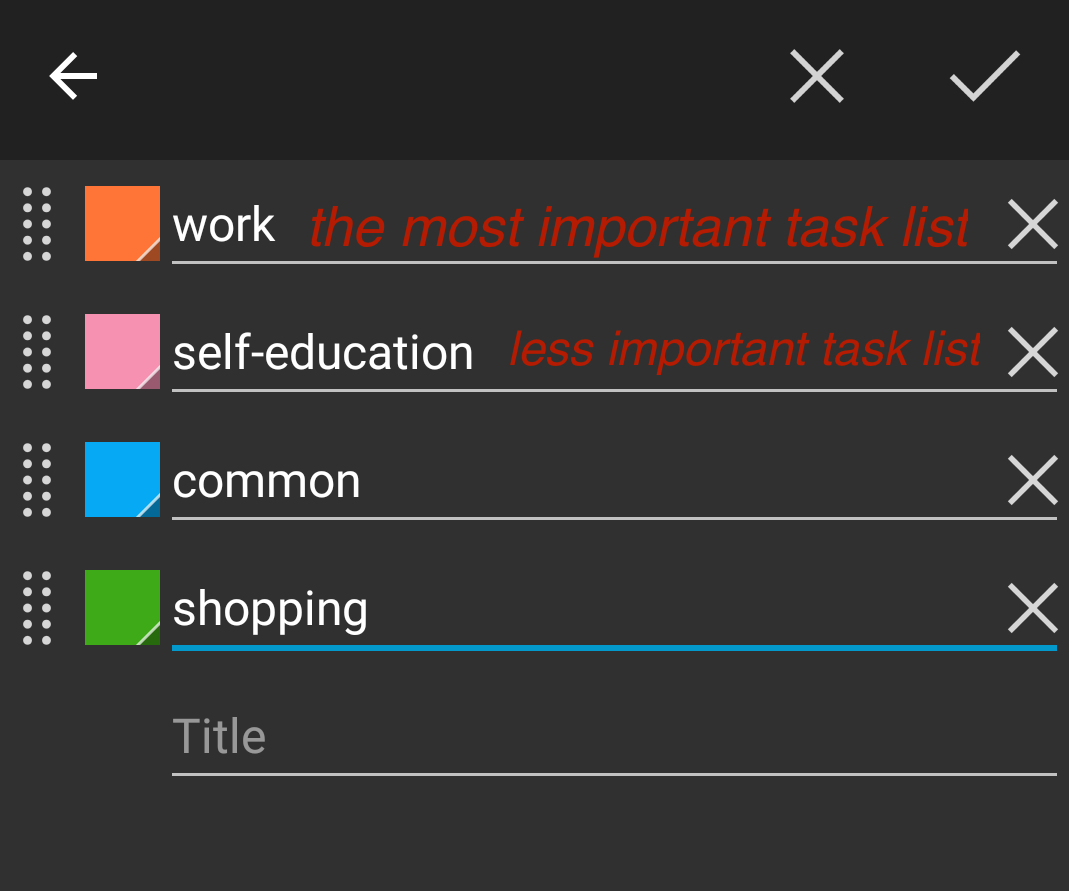Image resolution: width=1069 pixels, height=891 pixels.
Task: Tap the empty Title field
Action: (610, 738)
